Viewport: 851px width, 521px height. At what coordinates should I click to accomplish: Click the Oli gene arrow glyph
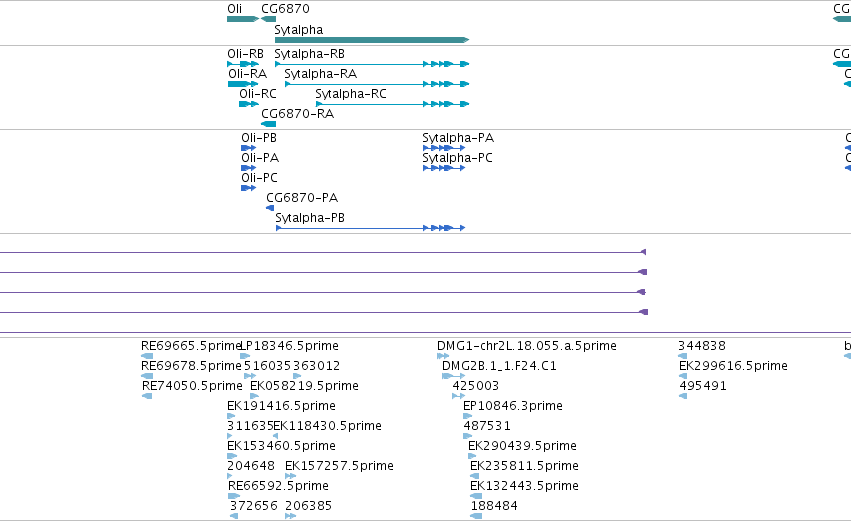point(243,19)
